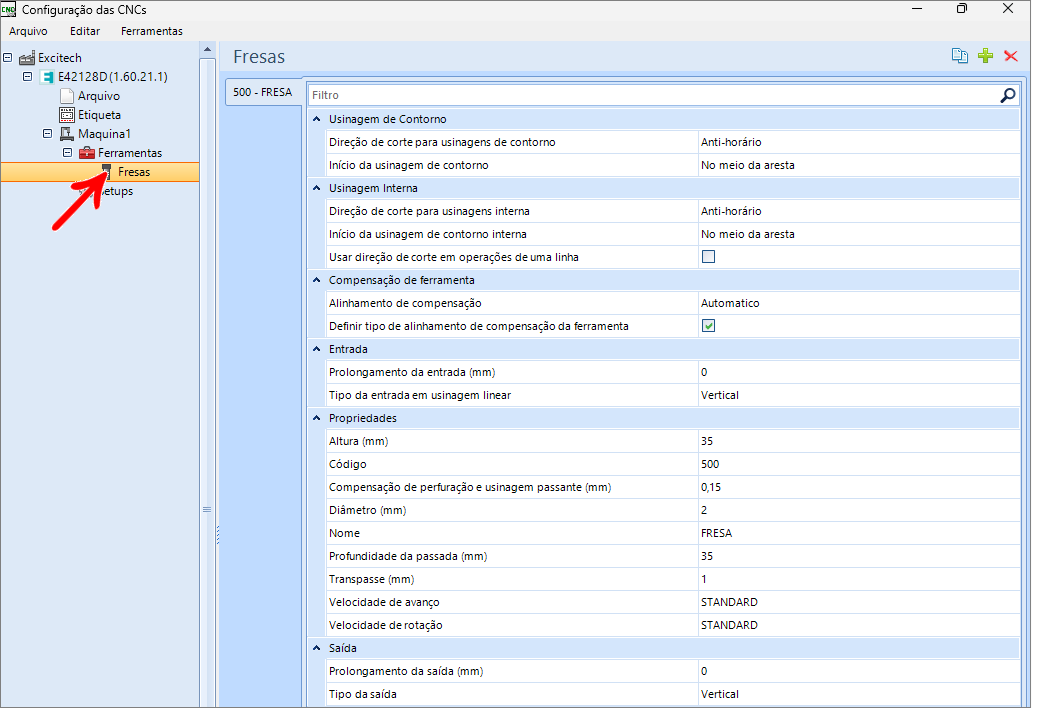Click Vertical value for Tipo da entrada
Screen dimensions: 1037x719
[720, 396]
